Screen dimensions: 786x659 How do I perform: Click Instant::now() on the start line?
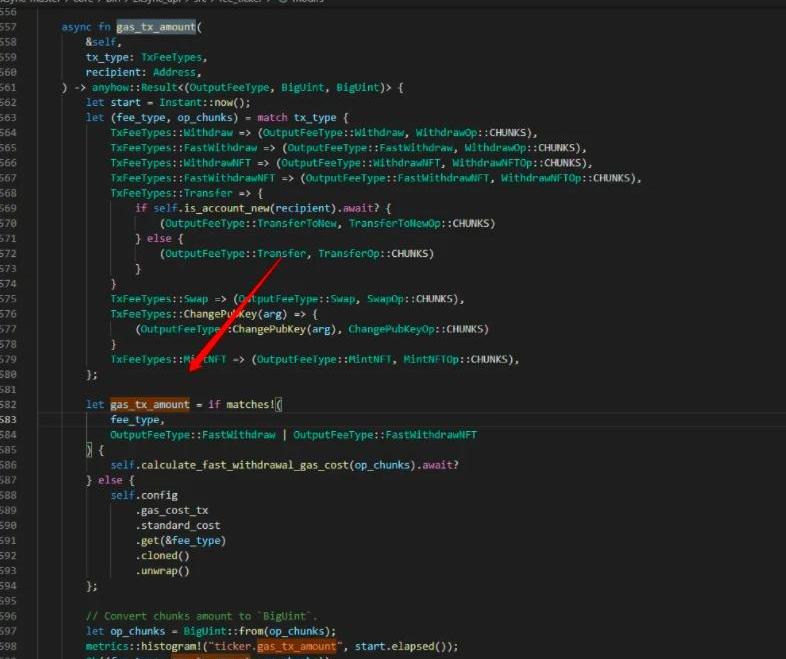pyautogui.click(x=209, y=102)
